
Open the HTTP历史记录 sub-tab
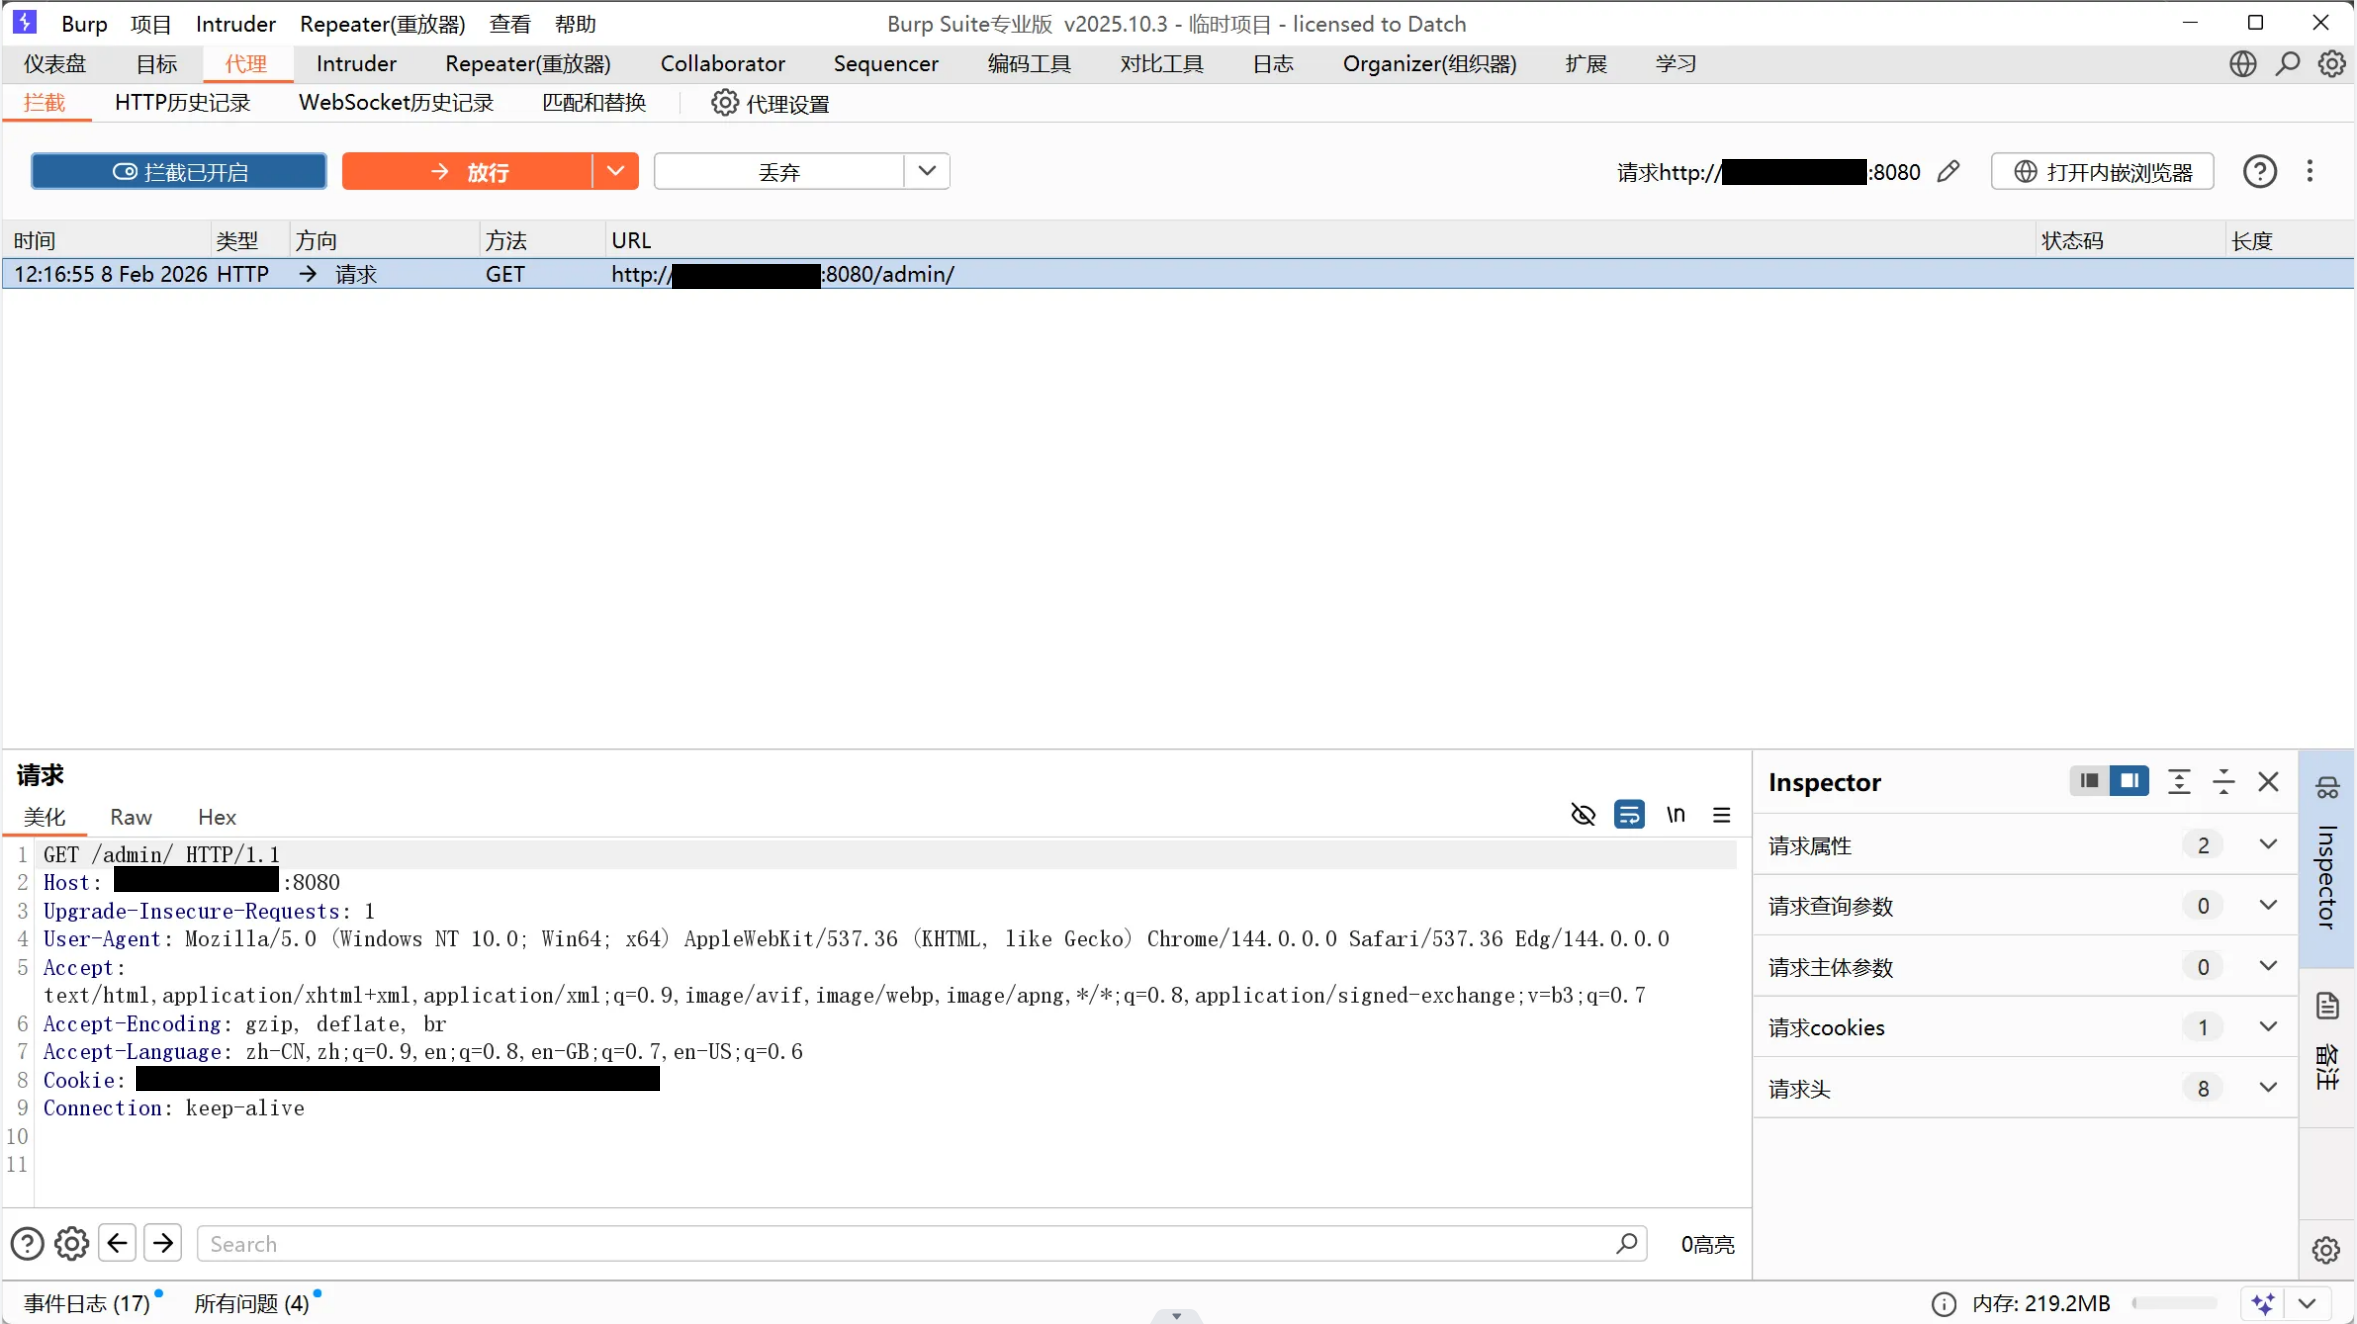(182, 103)
